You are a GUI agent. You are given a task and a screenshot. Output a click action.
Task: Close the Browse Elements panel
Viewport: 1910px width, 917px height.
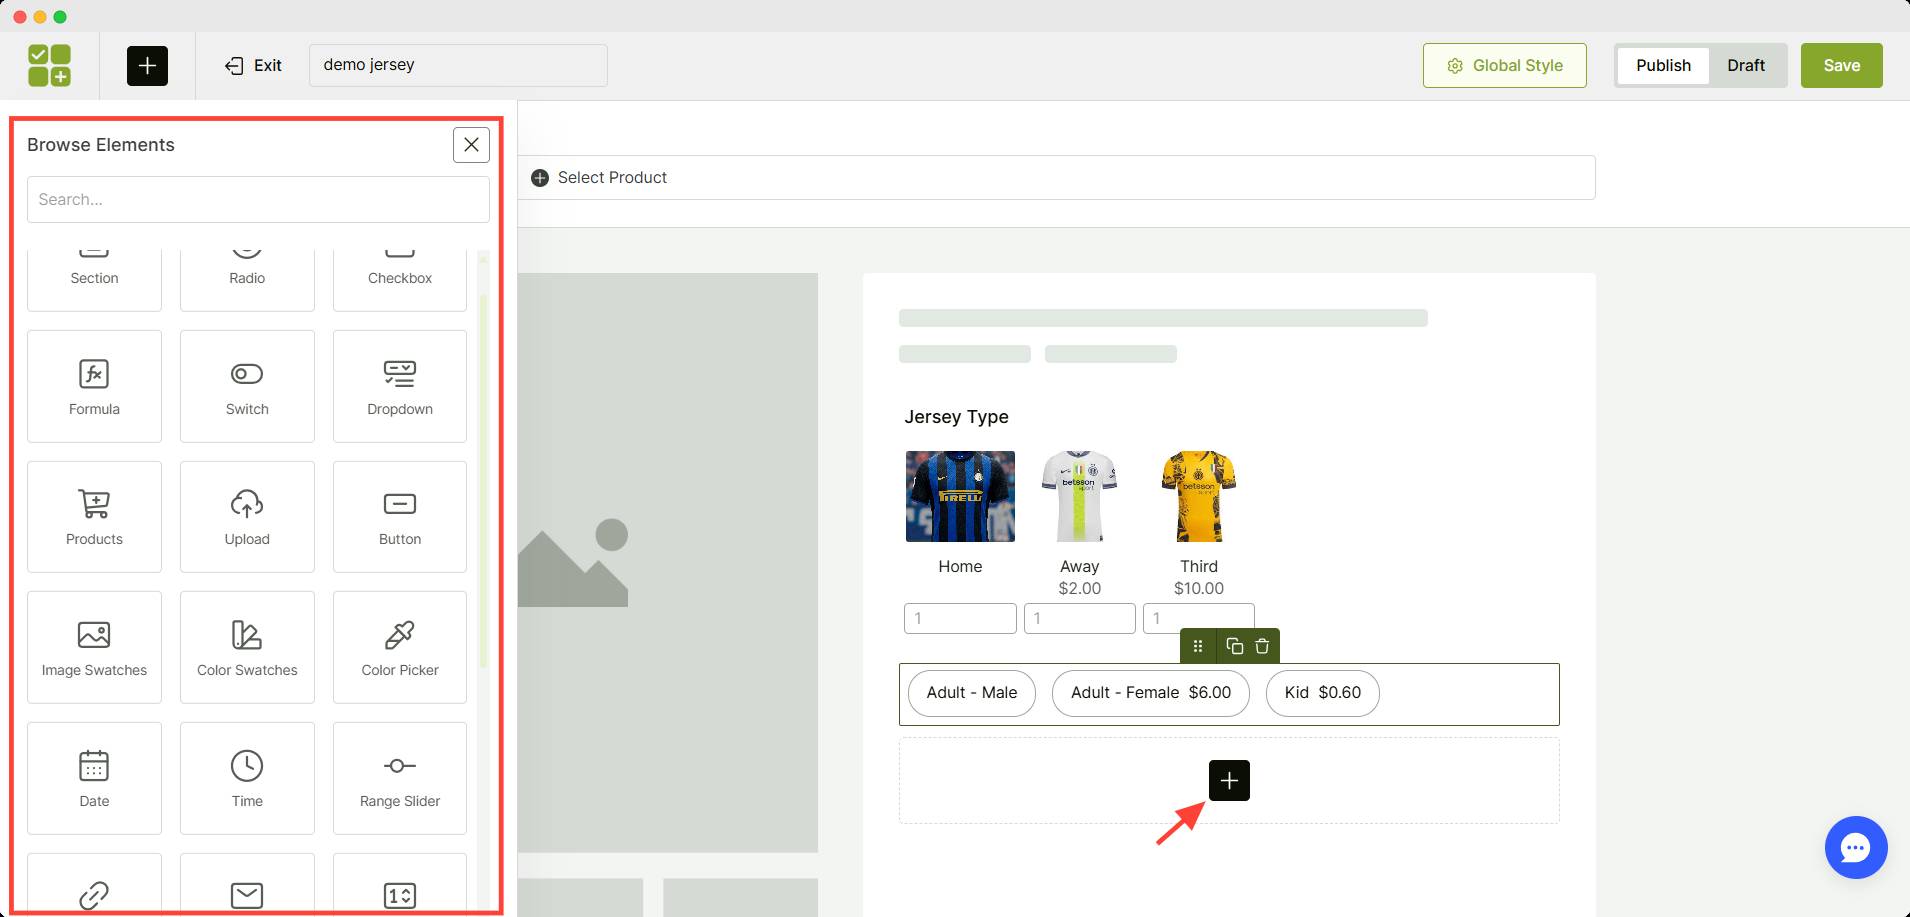[x=471, y=145]
